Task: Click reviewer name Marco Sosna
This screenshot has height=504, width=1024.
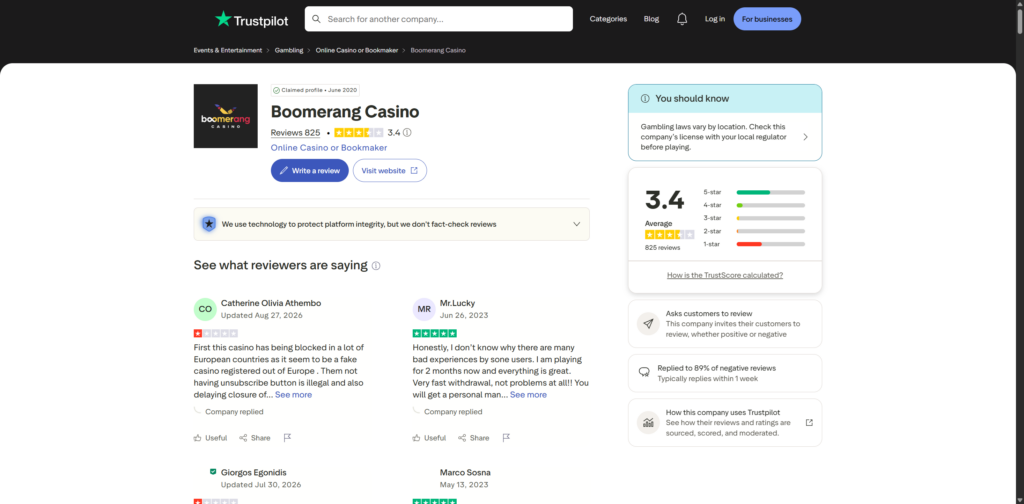Action: pos(465,472)
